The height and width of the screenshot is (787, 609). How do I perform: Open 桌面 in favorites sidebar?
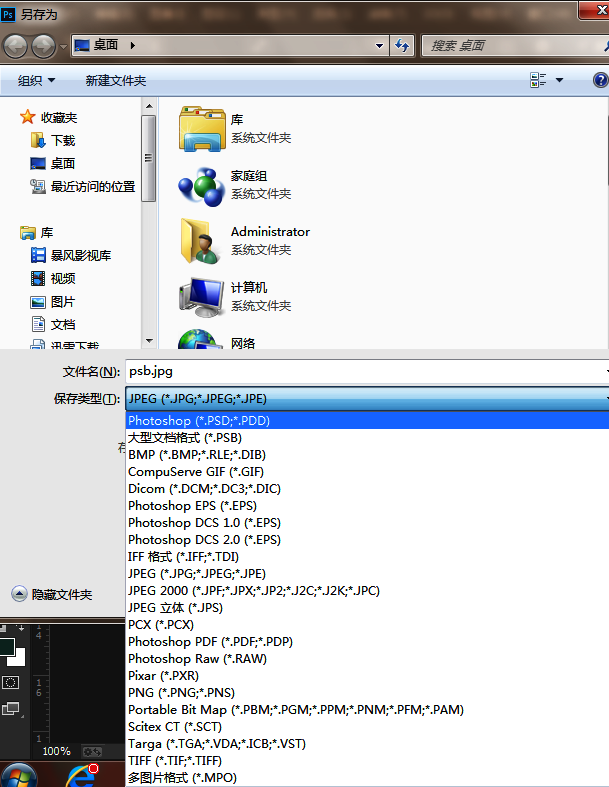pyautogui.click(x=53, y=164)
